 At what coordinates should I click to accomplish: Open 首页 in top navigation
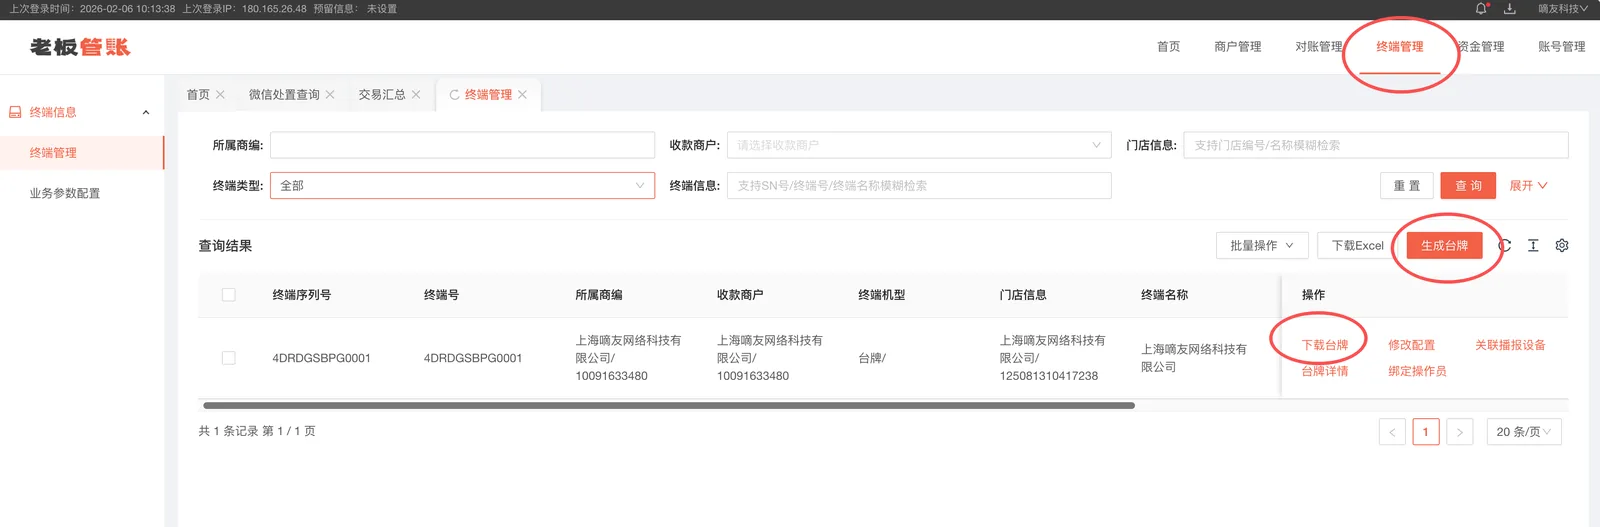tap(1168, 47)
